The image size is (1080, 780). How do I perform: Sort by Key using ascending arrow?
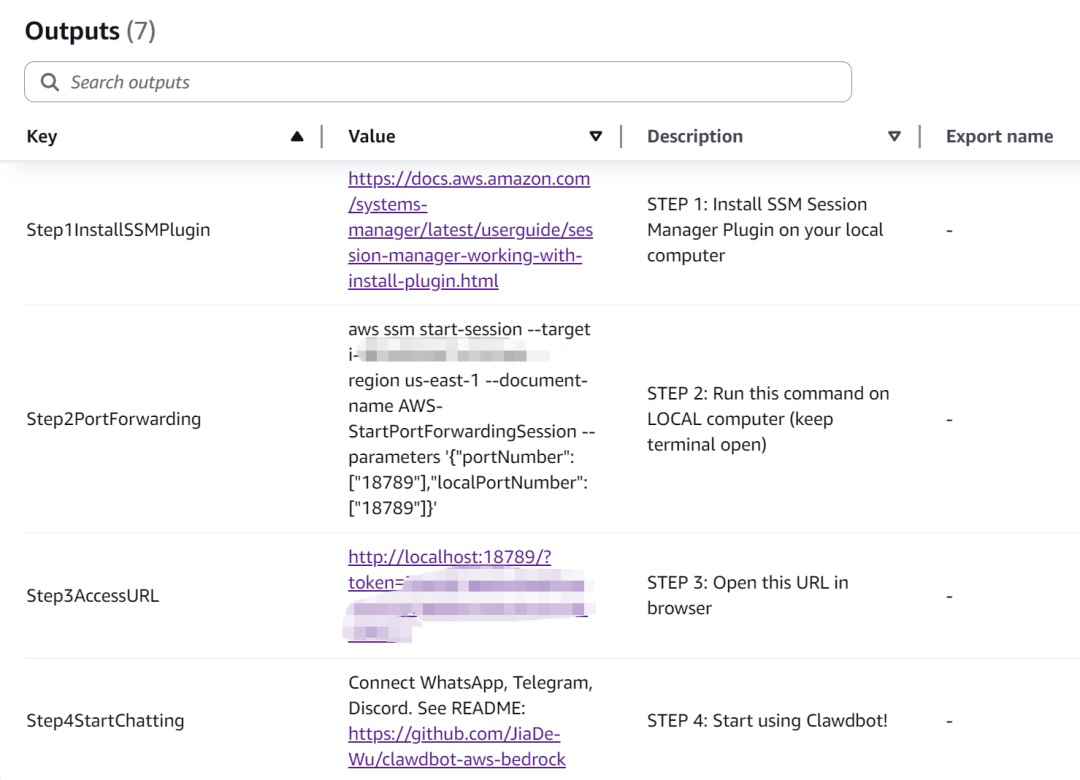pos(297,137)
